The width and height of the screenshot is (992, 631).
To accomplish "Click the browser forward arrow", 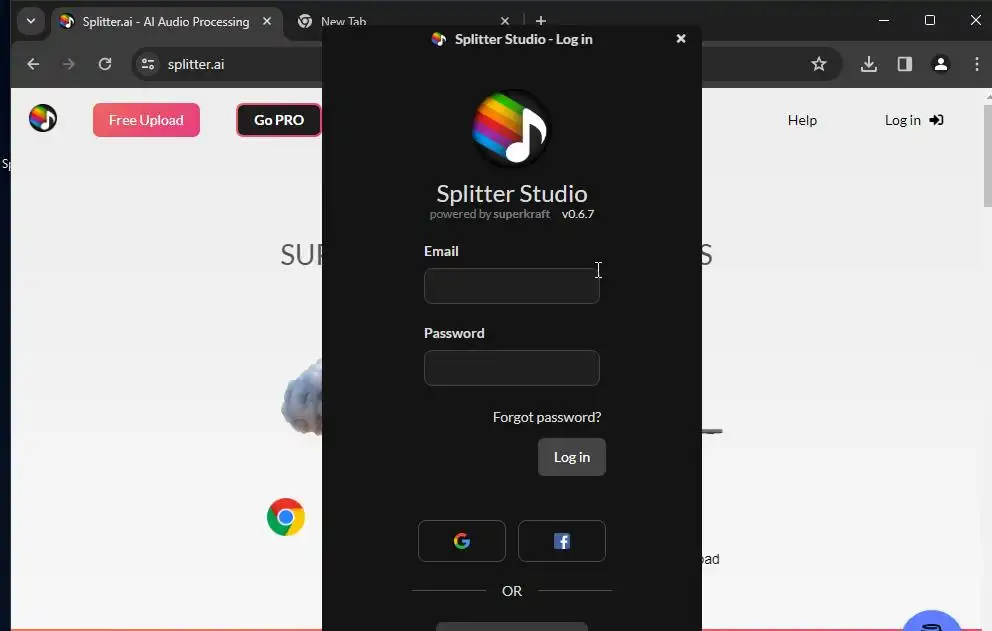I will [x=68, y=64].
